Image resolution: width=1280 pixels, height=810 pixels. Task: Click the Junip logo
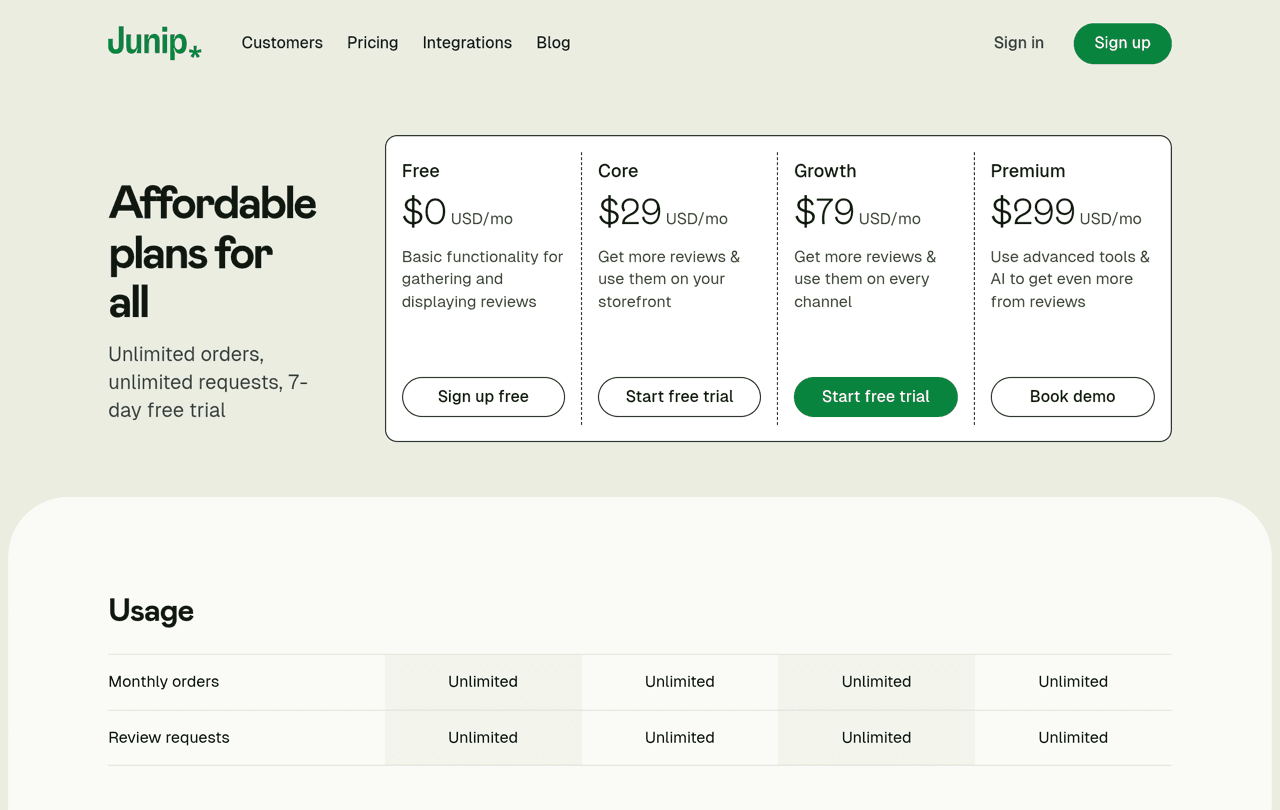(155, 42)
